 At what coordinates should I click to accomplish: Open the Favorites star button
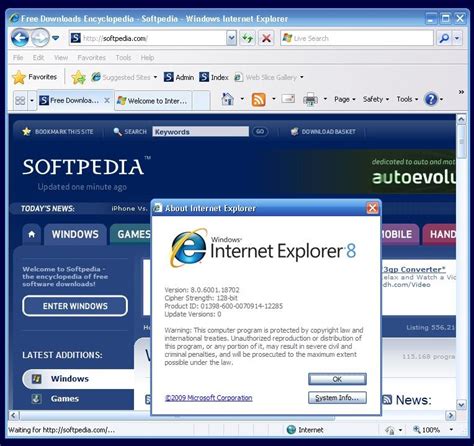coord(35,77)
